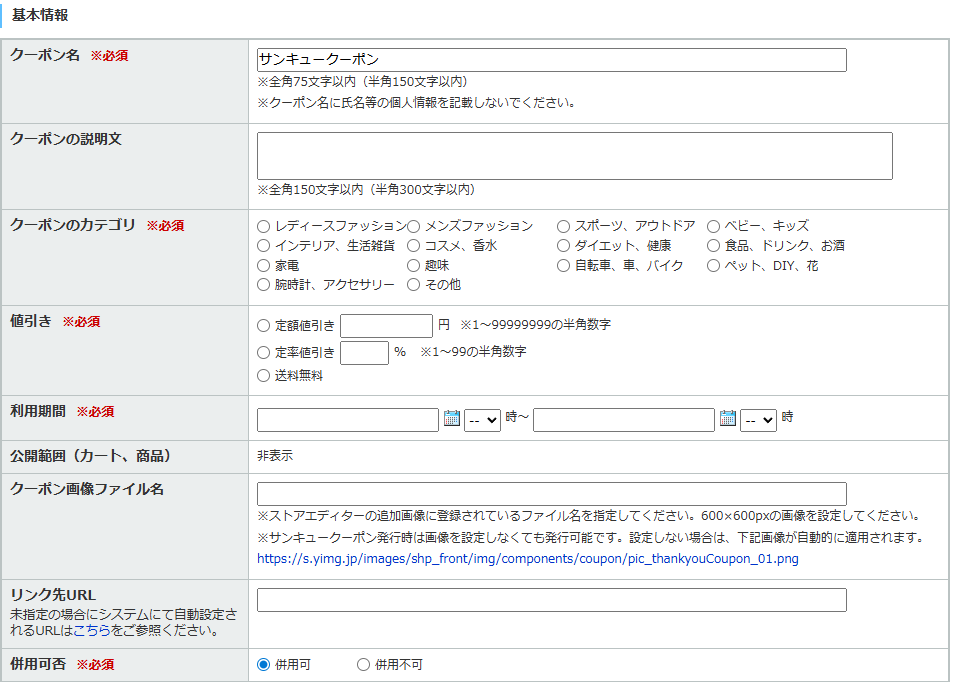Open the end date calendar picker icon
The image size is (954, 682).
[x=727, y=419]
